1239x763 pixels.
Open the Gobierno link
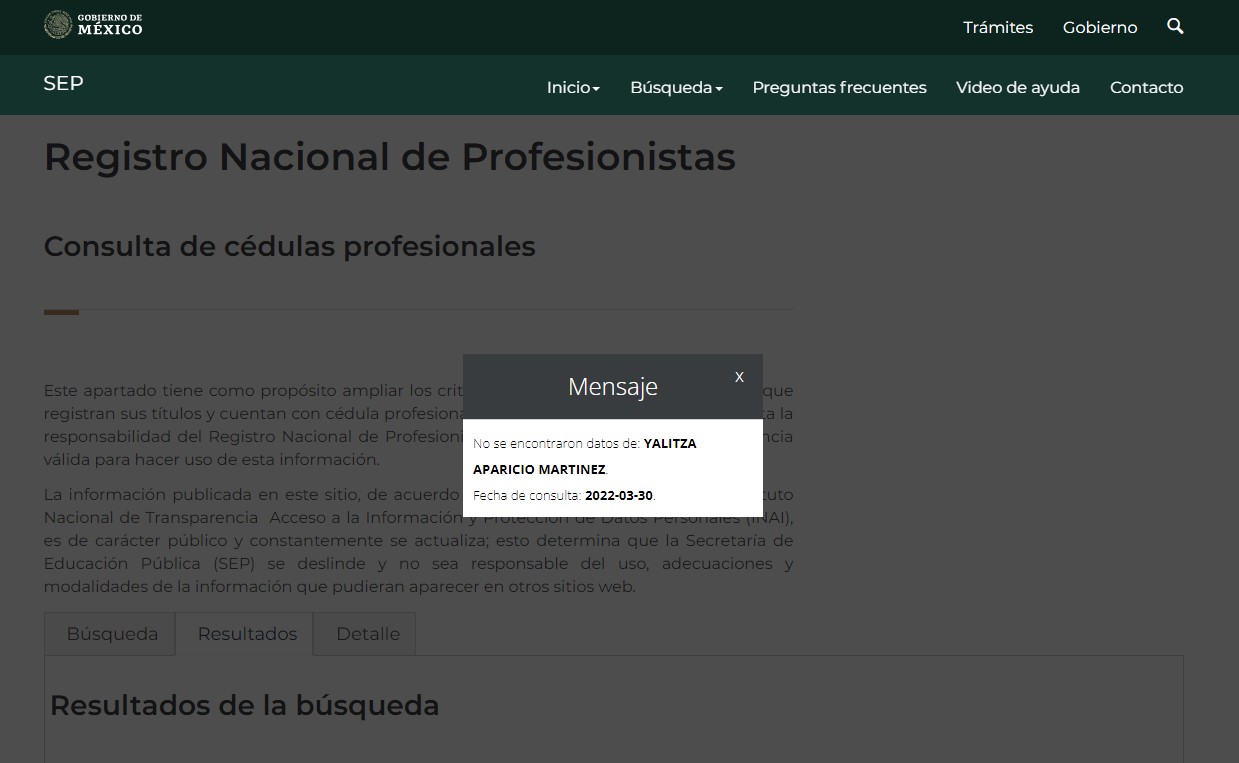point(1100,27)
